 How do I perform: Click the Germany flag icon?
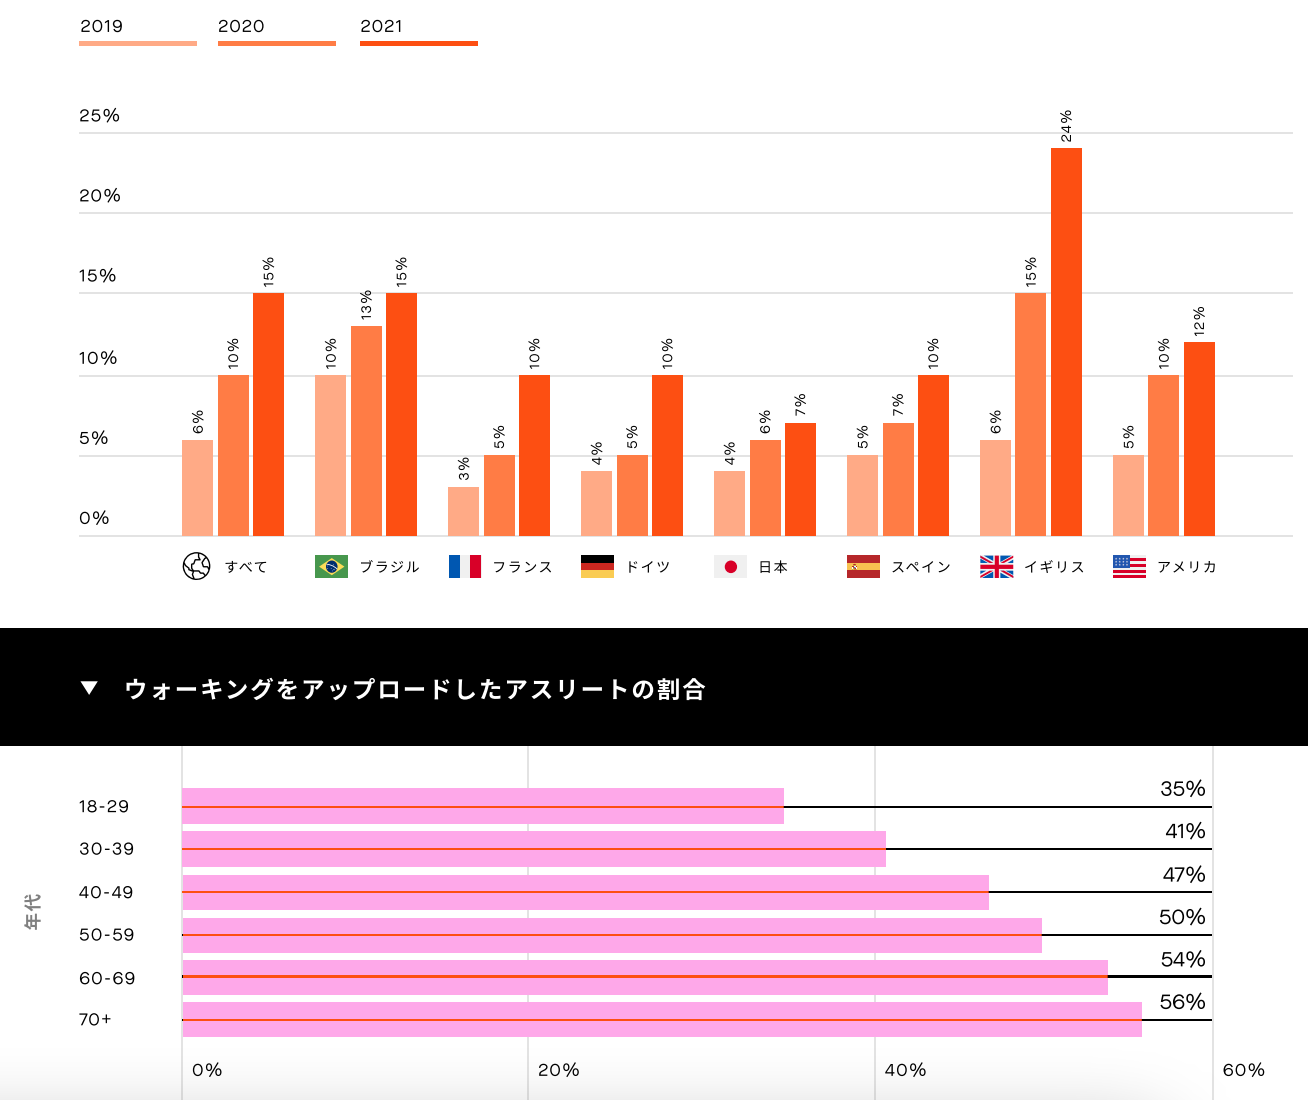click(597, 567)
